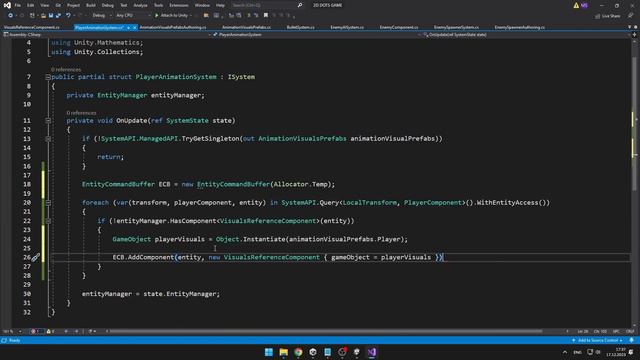Click the Visual Studio taskbar icon

tap(371, 352)
